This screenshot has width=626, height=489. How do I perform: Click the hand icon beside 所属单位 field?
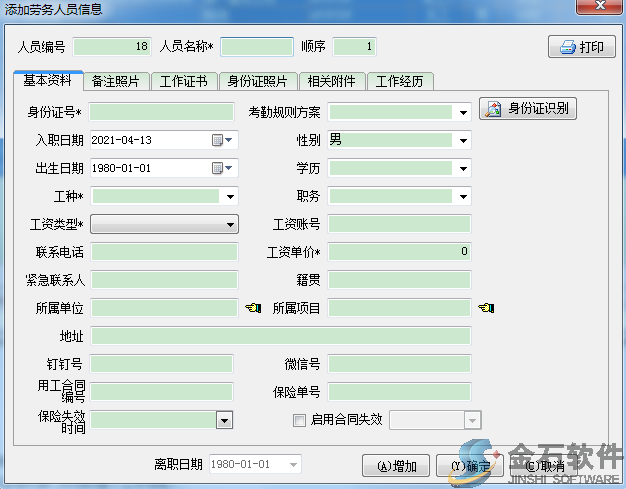pos(252,308)
